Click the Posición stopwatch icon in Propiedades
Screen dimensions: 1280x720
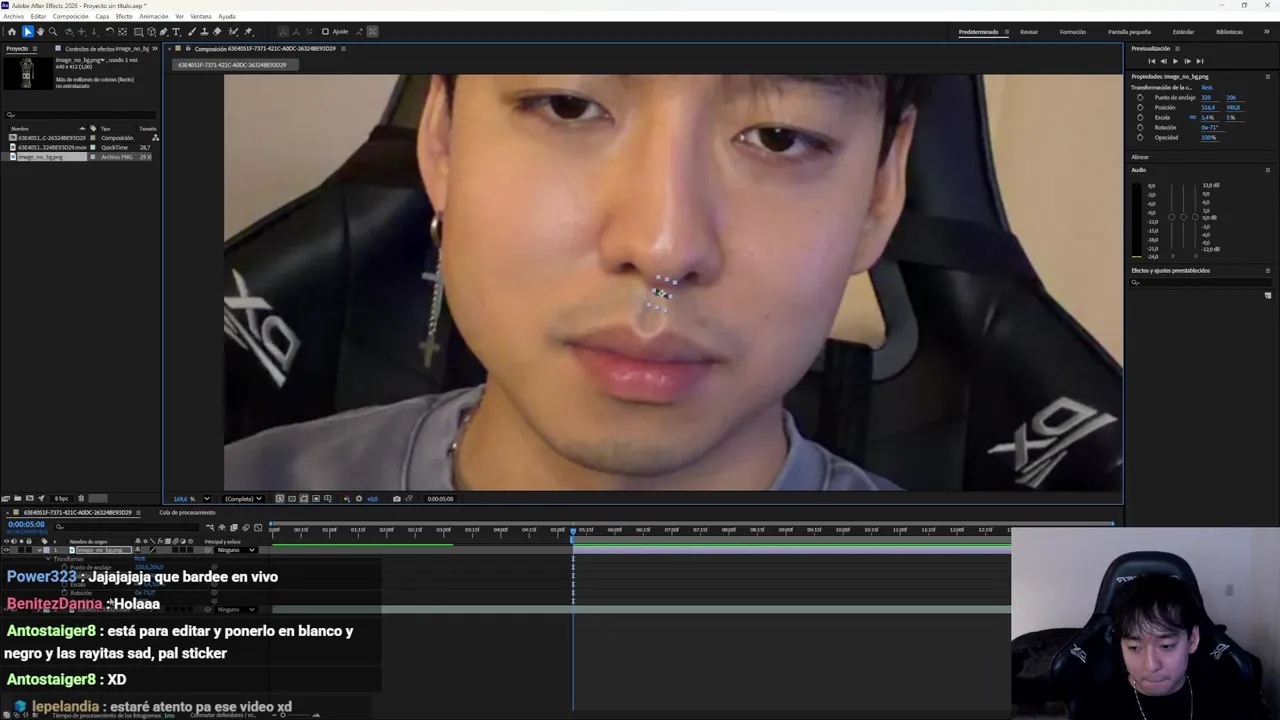pyautogui.click(x=1140, y=107)
